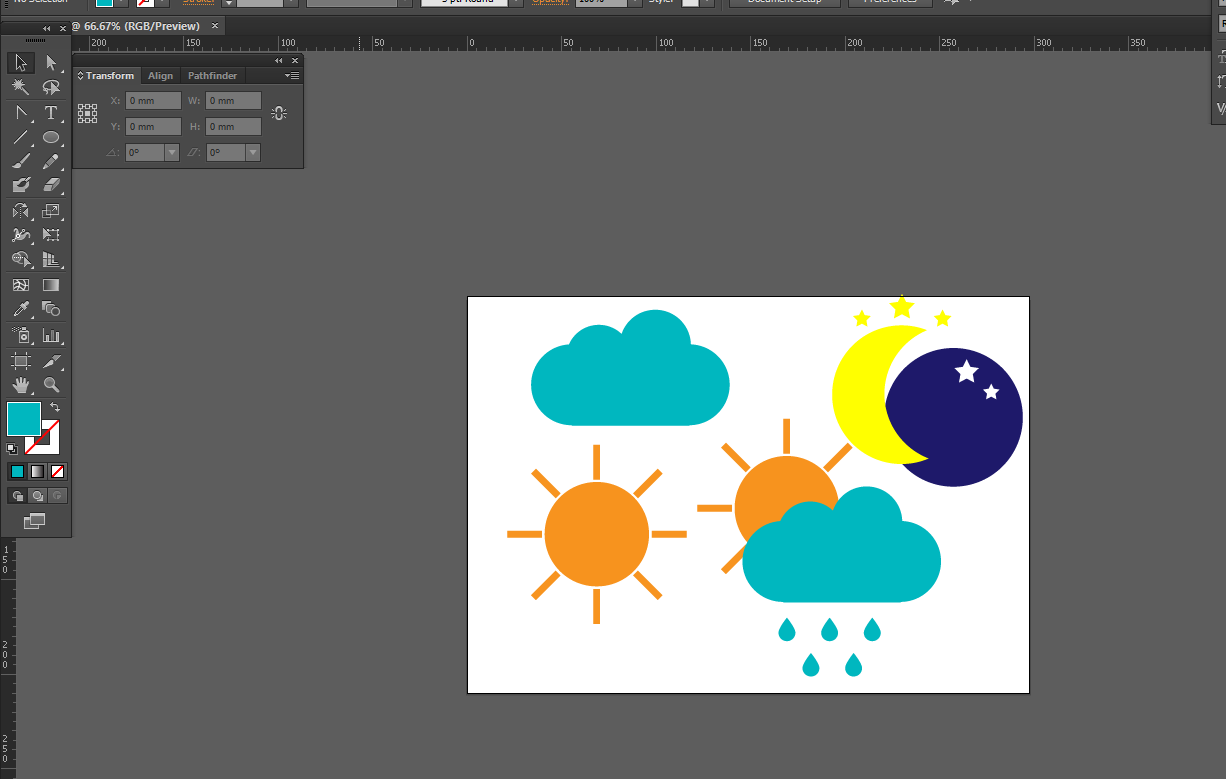Select the Perspective Grid tool

coord(51,259)
